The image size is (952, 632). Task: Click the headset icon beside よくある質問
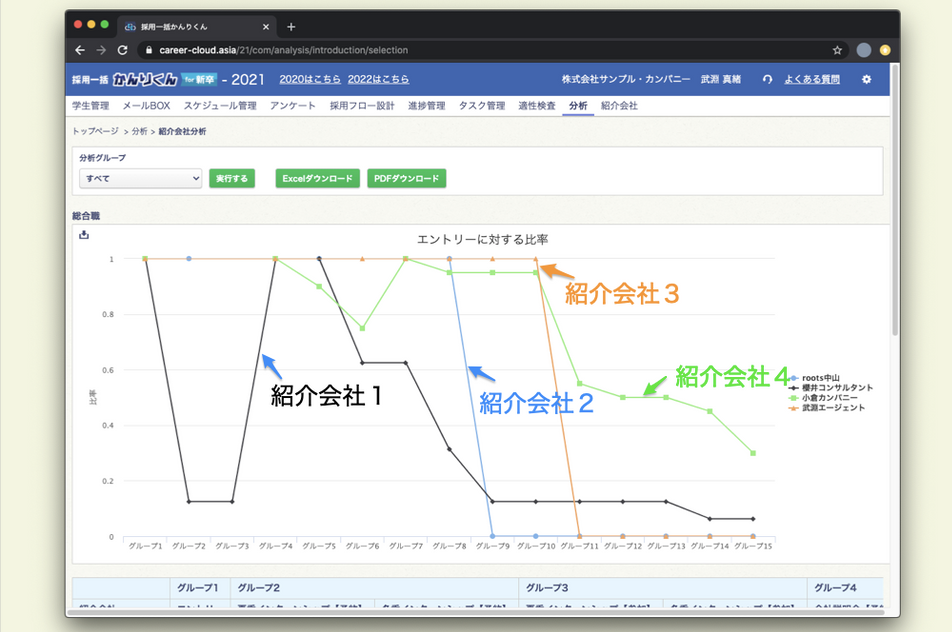pos(767,79)
